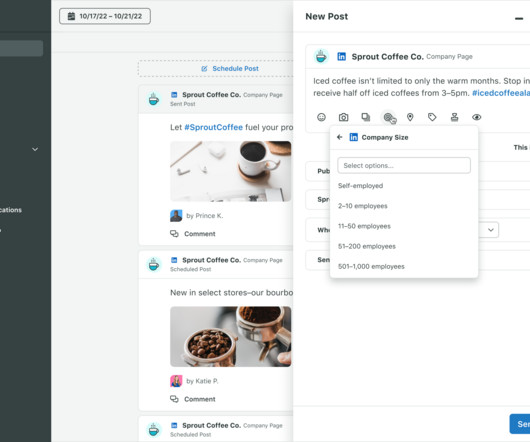Click the highlighted item in dark sidebar

click(21, 48)
